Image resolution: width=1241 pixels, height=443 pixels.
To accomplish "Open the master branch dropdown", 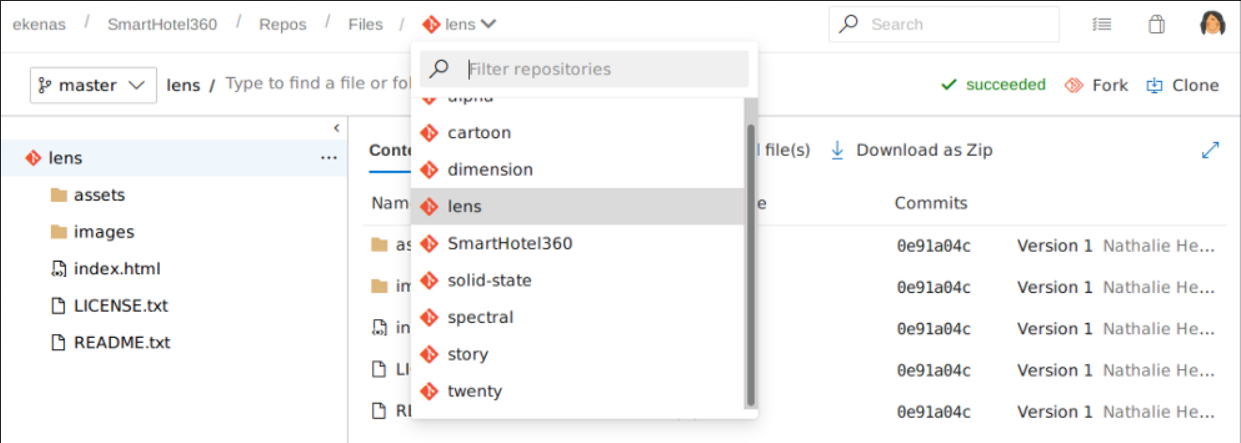I will click(x=93, y=85).
